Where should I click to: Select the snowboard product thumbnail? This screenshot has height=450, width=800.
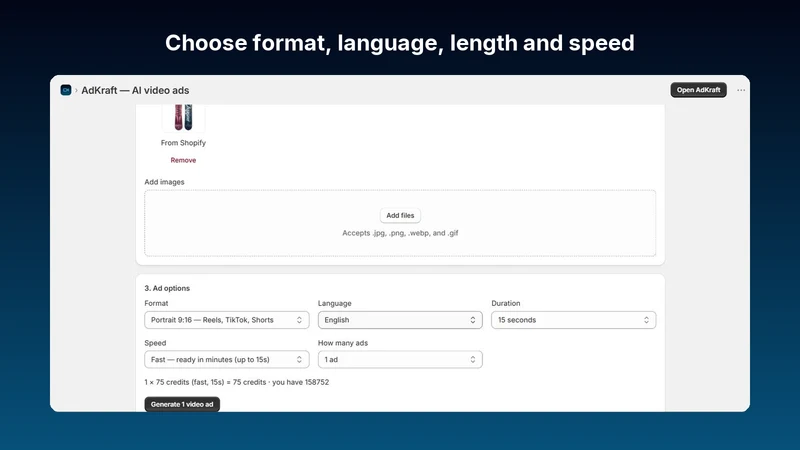pyautogui.click(x=183, y=117)
